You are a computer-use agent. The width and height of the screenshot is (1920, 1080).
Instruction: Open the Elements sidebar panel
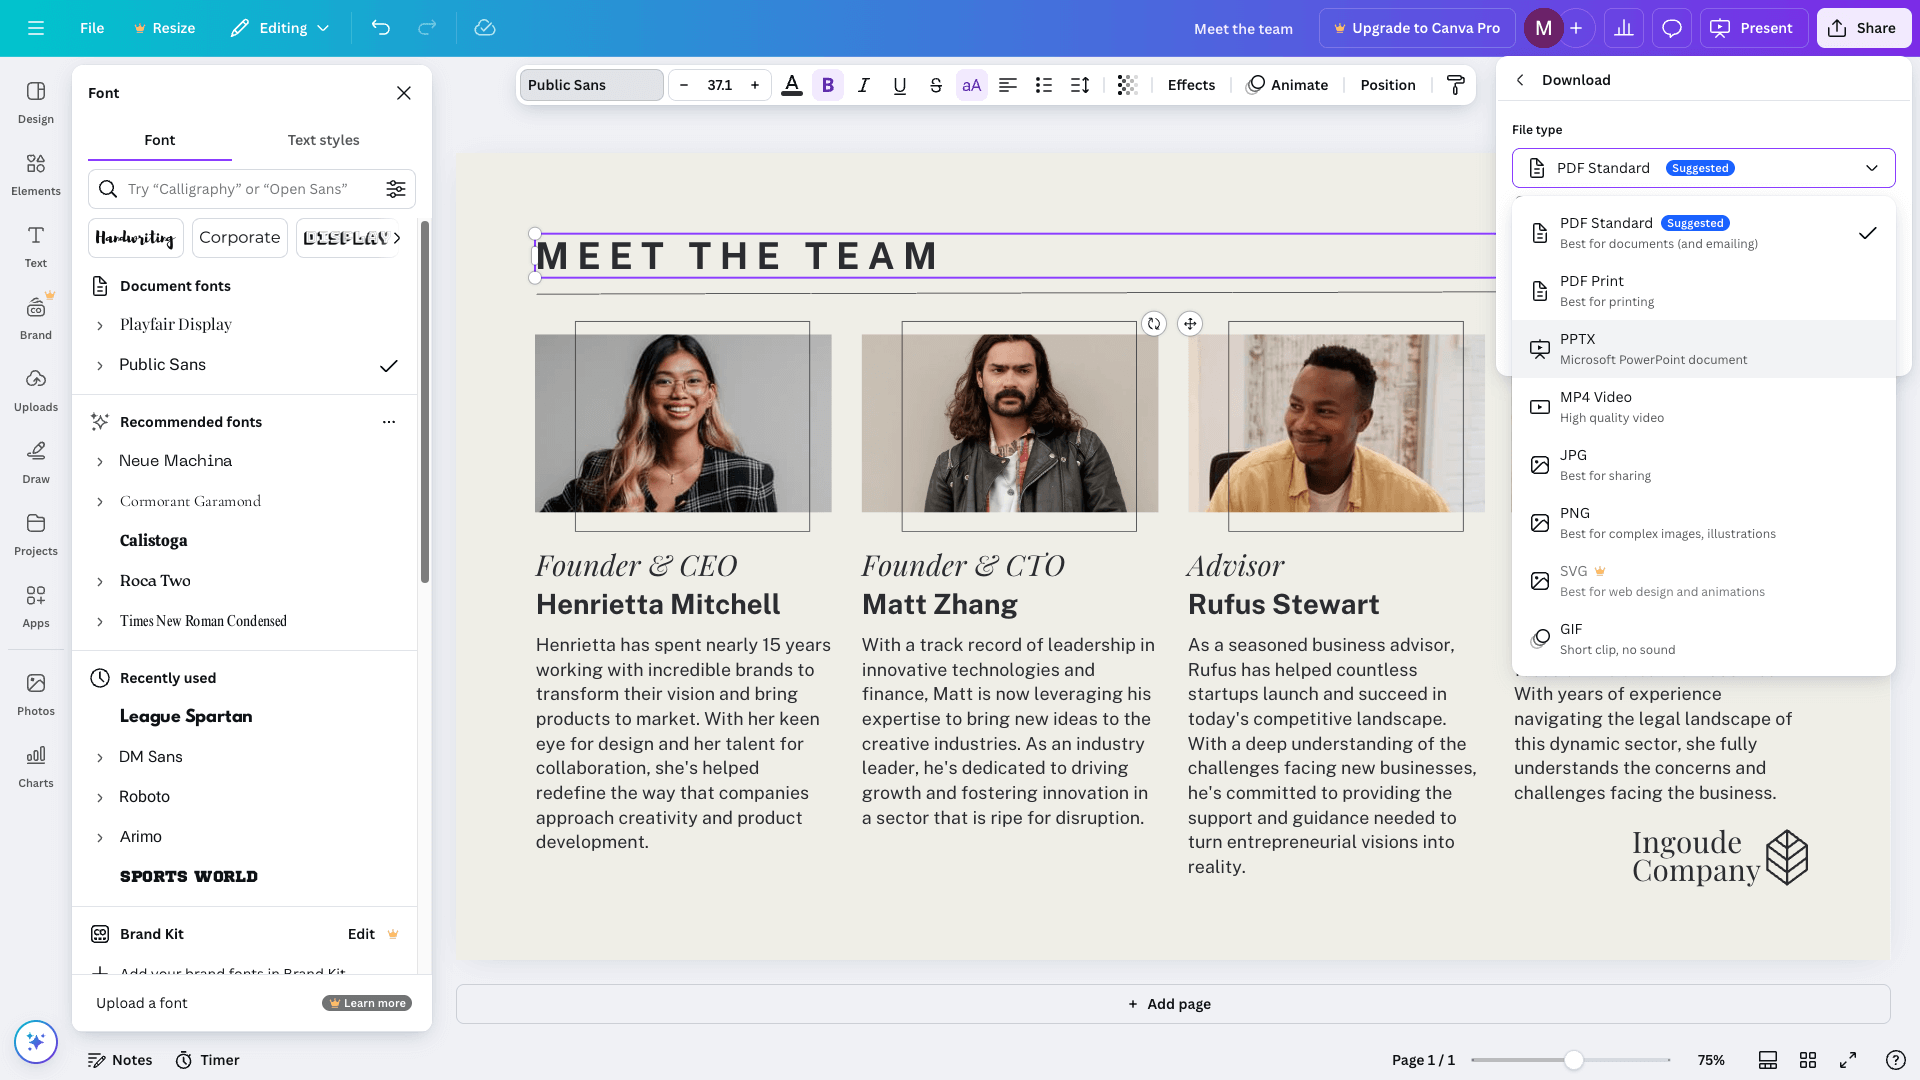point(36,174)
